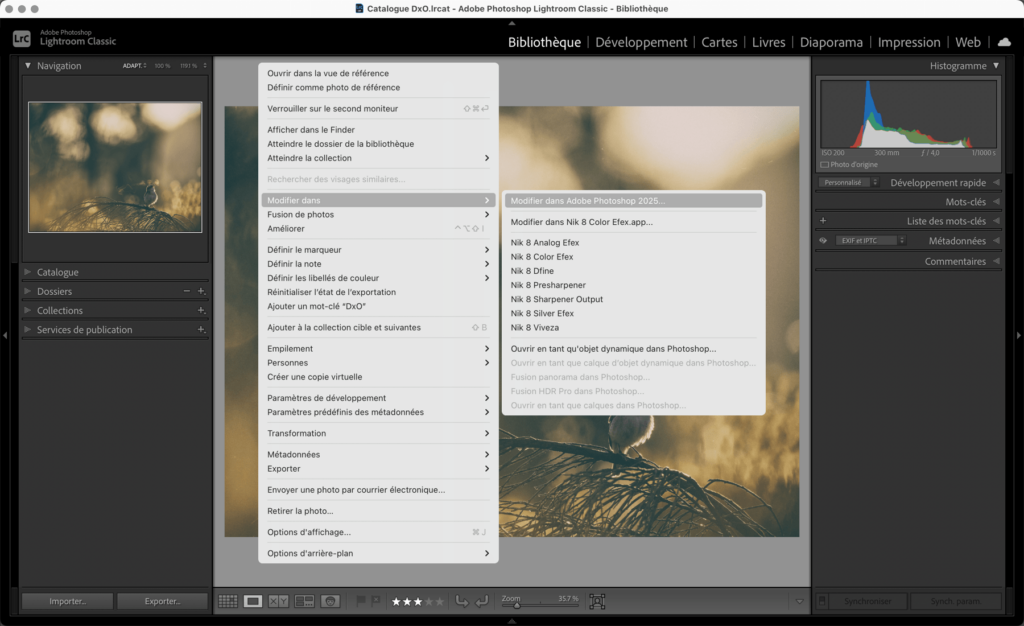This screenshot has width=1024, height=626.
Task: Open the Diaporama module
Action: [x=831, y=42]
